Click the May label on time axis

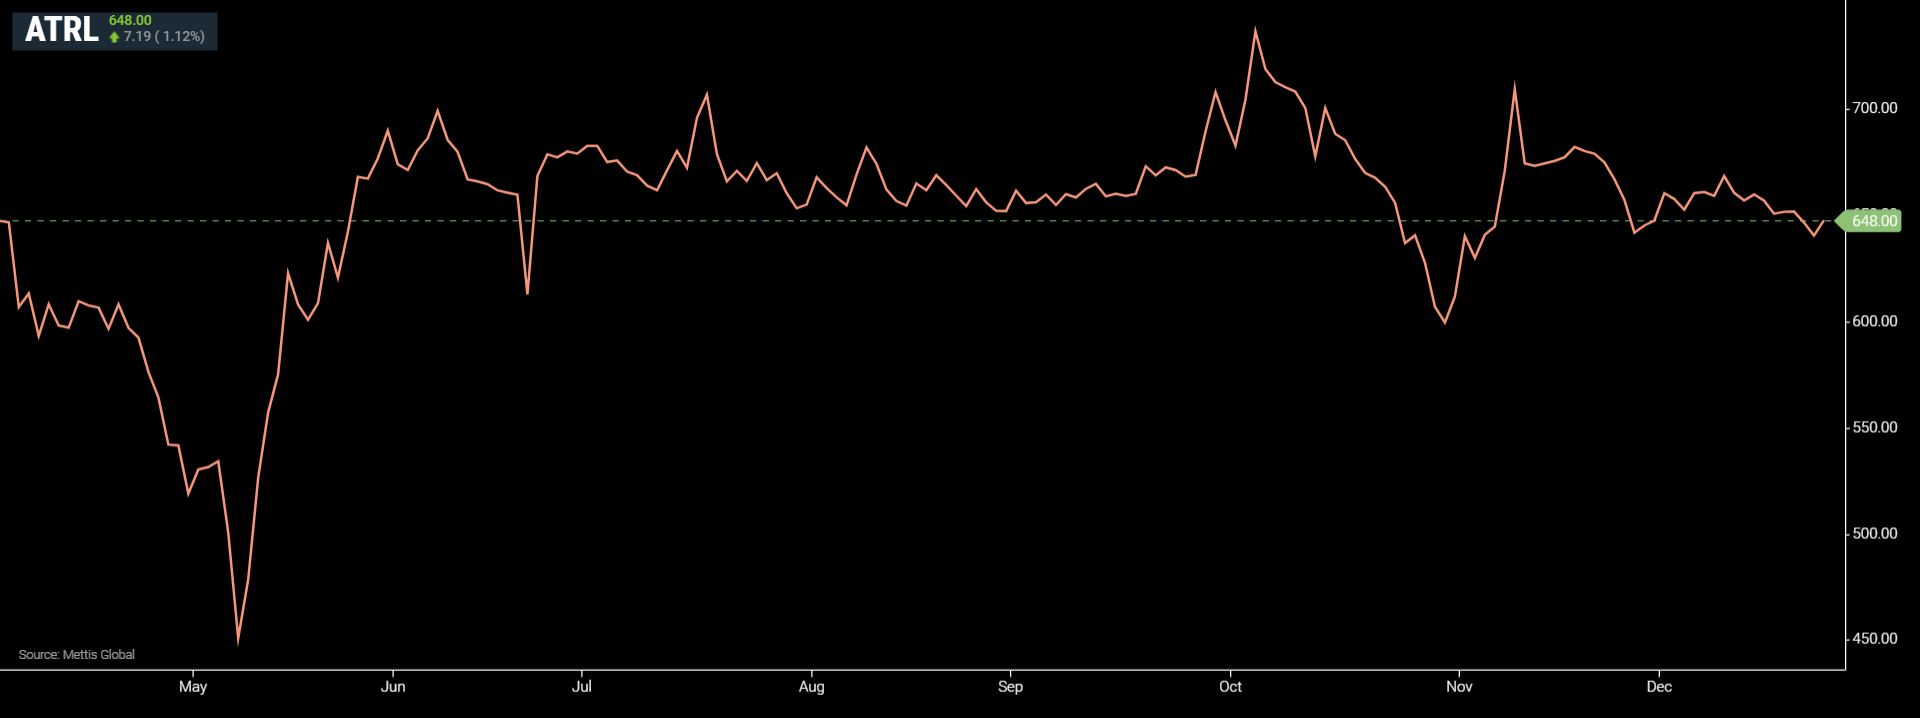pyautogui.click(x=193, y=686)
